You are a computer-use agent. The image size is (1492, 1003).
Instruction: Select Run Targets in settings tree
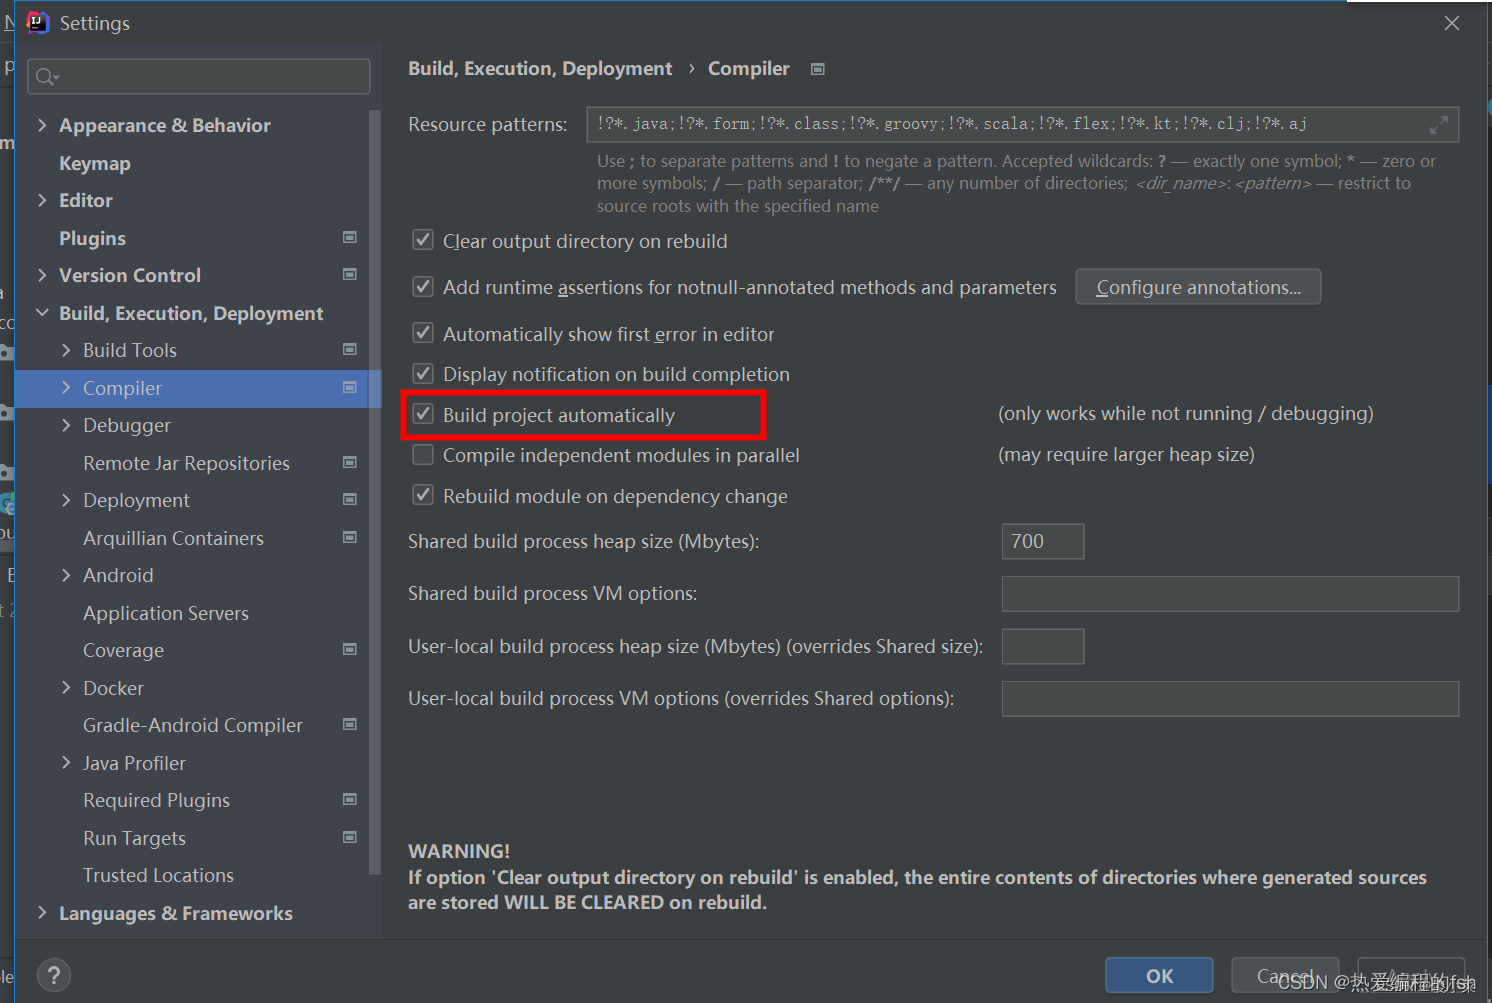134,838
